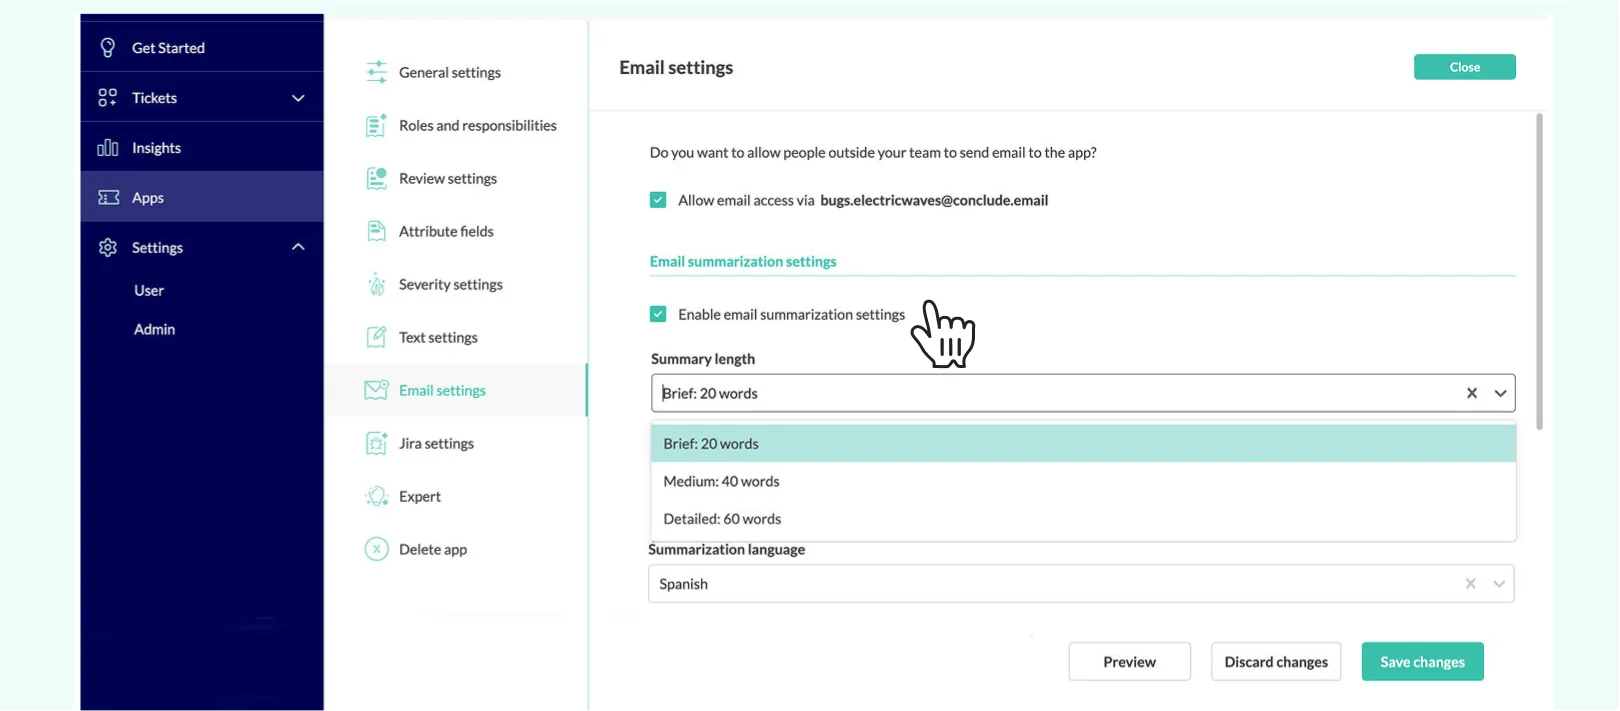Click the Jira settings icon
The image size is (1620, 711).
coord(376,443)
